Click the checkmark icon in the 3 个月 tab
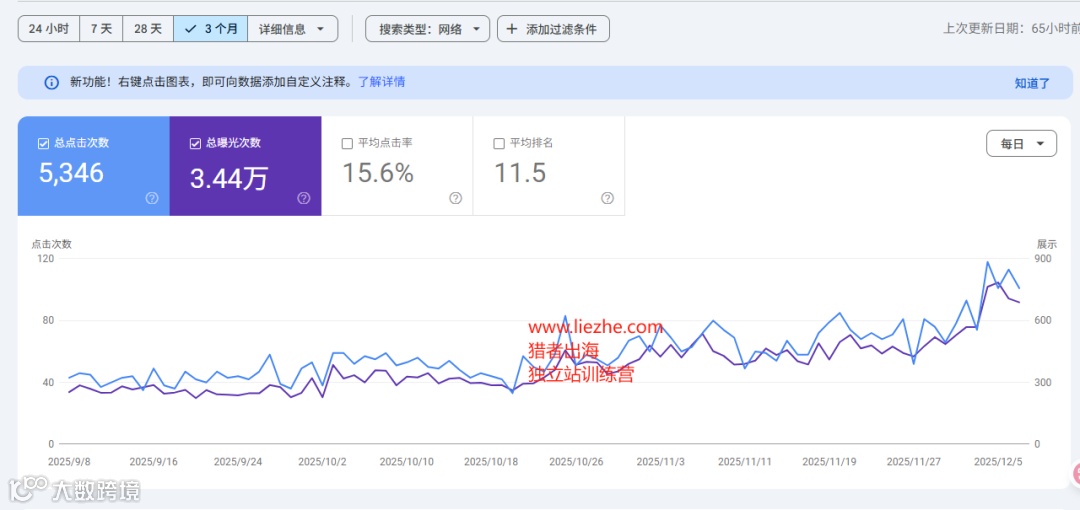This screenshot has height=510, width=1080. tap(191, 30)
